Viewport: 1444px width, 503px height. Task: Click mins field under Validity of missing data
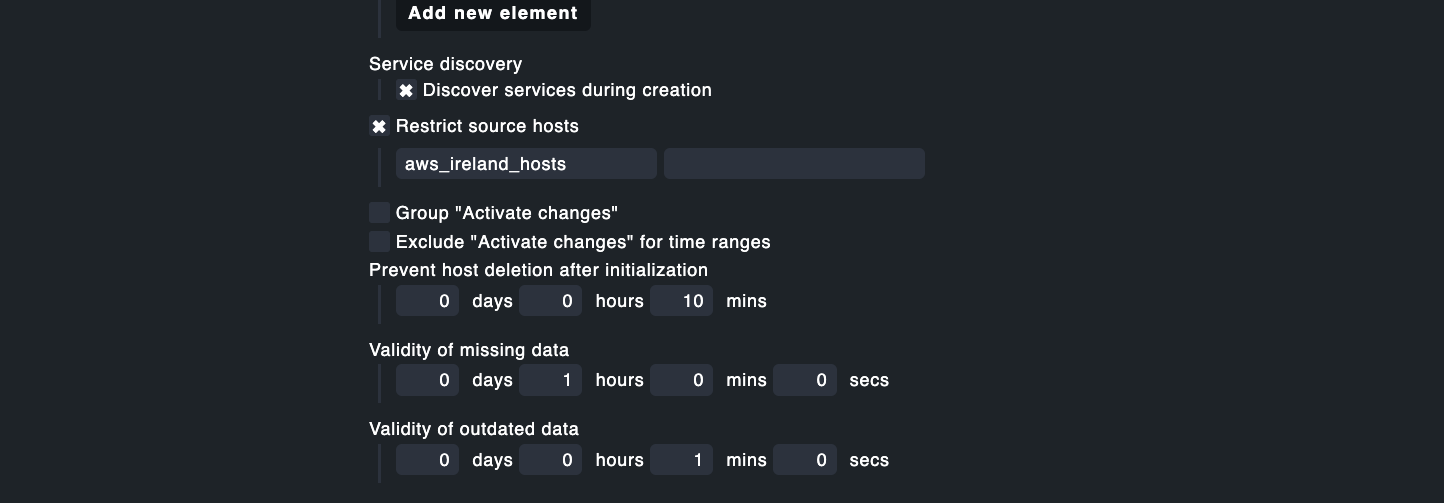coord(682,380)
